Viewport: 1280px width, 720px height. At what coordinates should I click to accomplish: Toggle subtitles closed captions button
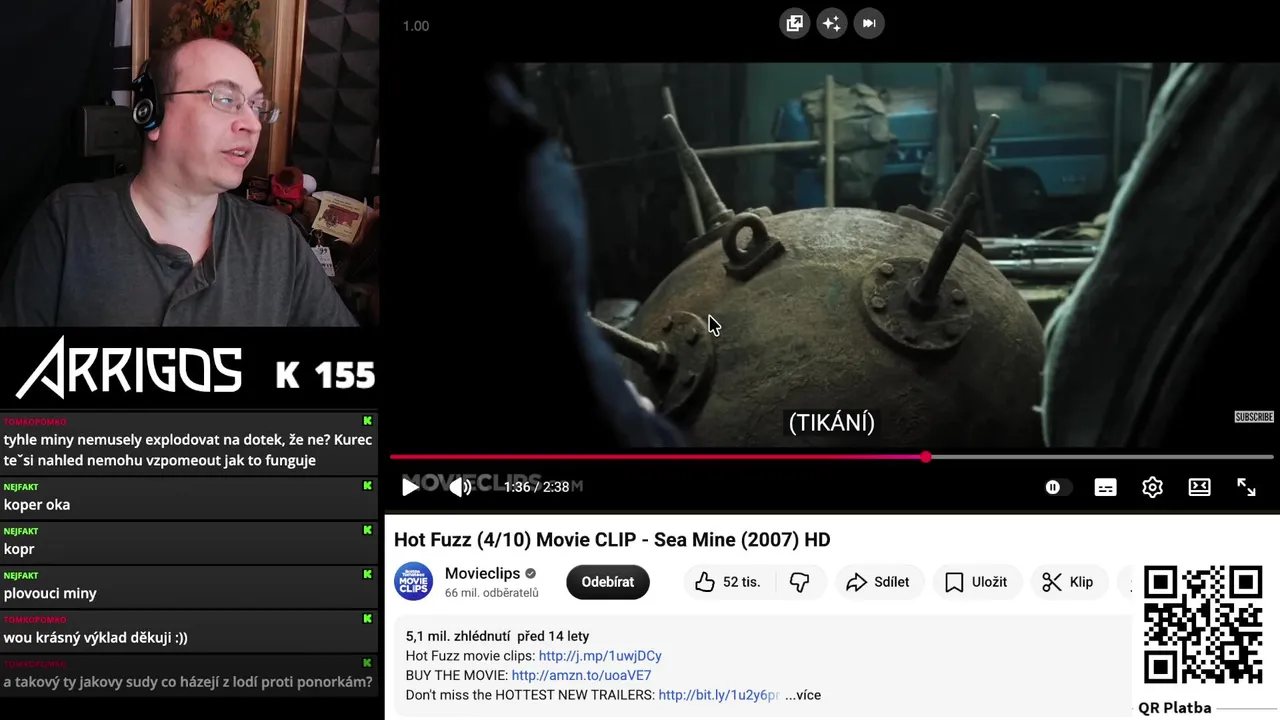[1105, 487]
